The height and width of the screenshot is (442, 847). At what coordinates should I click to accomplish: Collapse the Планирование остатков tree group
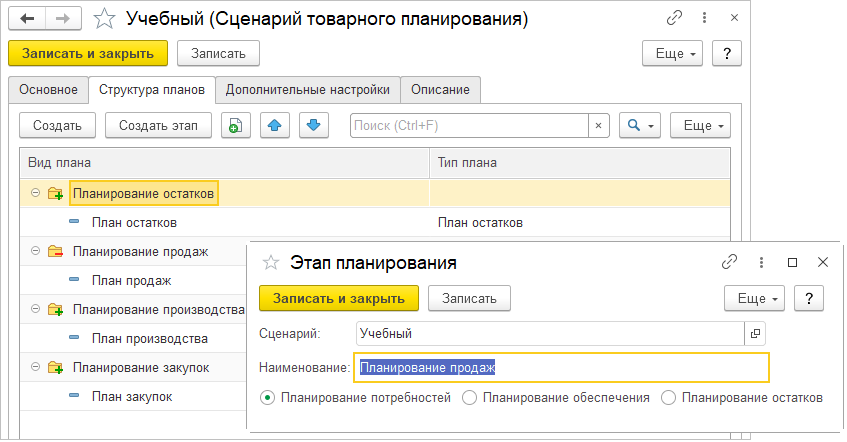click(35, 193)
